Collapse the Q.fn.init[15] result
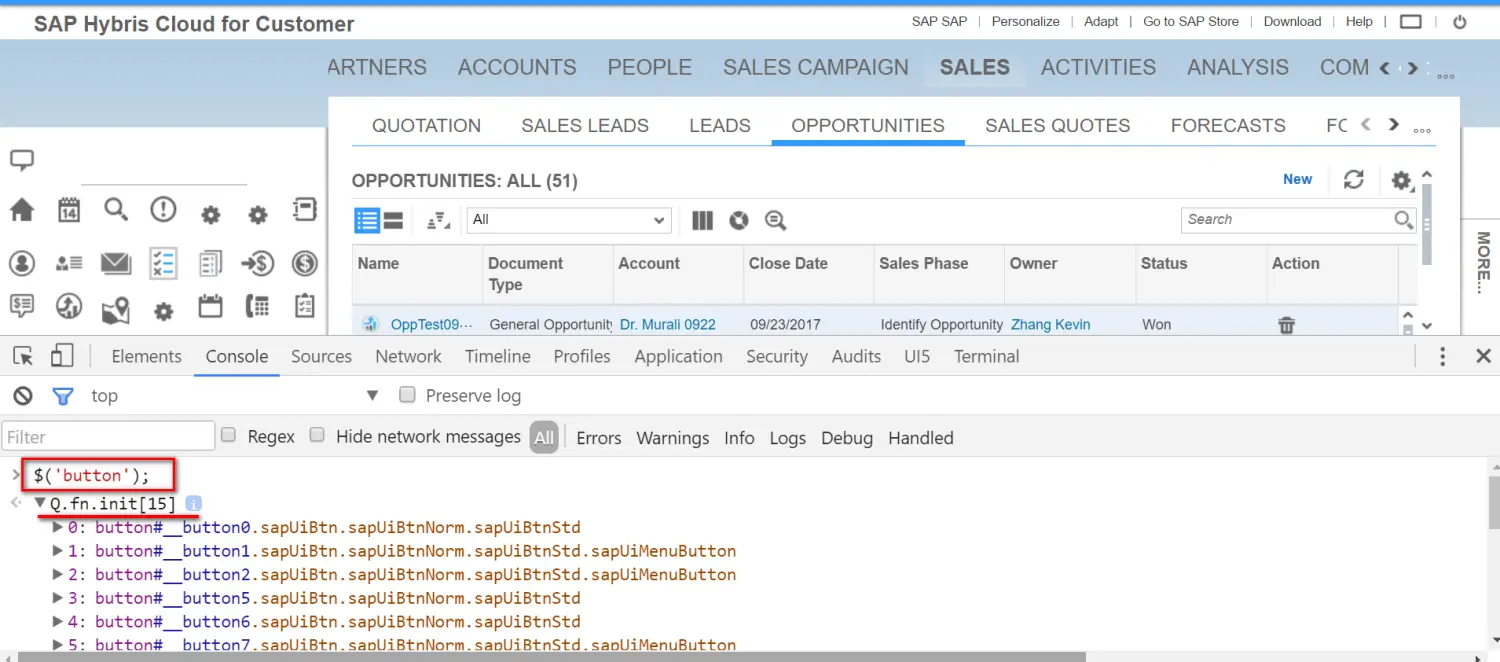The height and width of the screenshot is (662, 1500). click(40, 504)
